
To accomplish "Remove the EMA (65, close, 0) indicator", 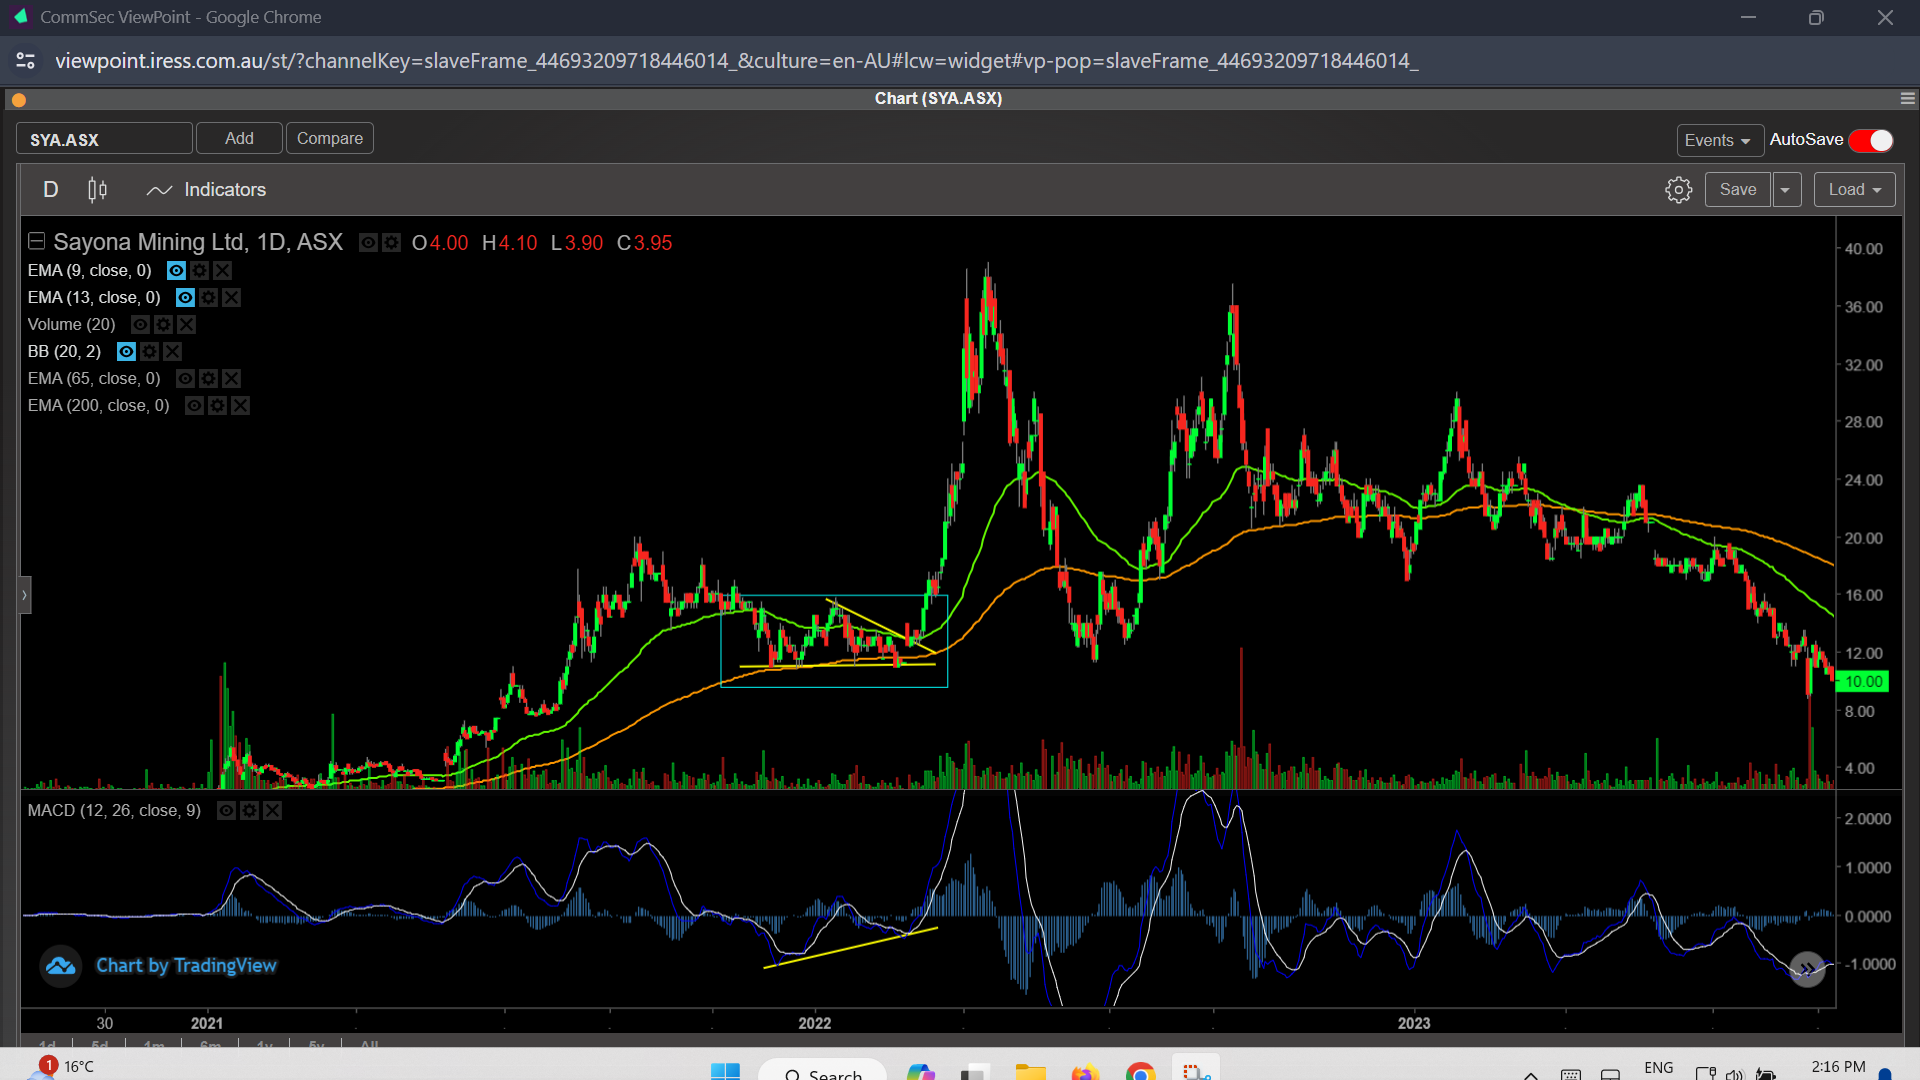I will coord(231,379).
